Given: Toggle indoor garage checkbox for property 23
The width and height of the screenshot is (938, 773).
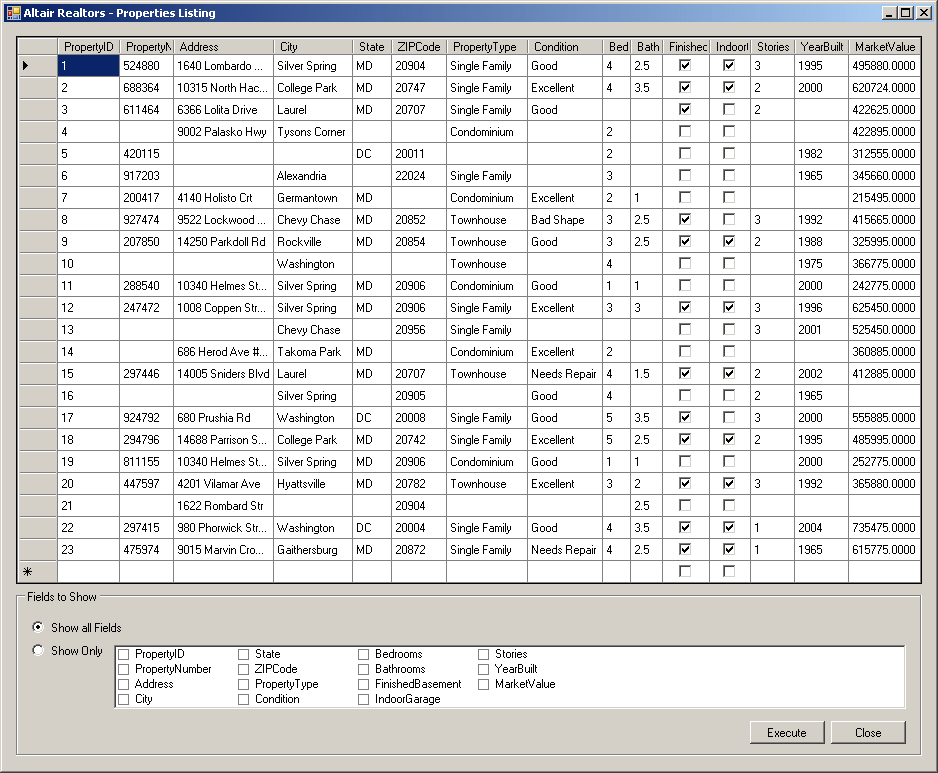Looking at the screenshot, I should point(729,549).
